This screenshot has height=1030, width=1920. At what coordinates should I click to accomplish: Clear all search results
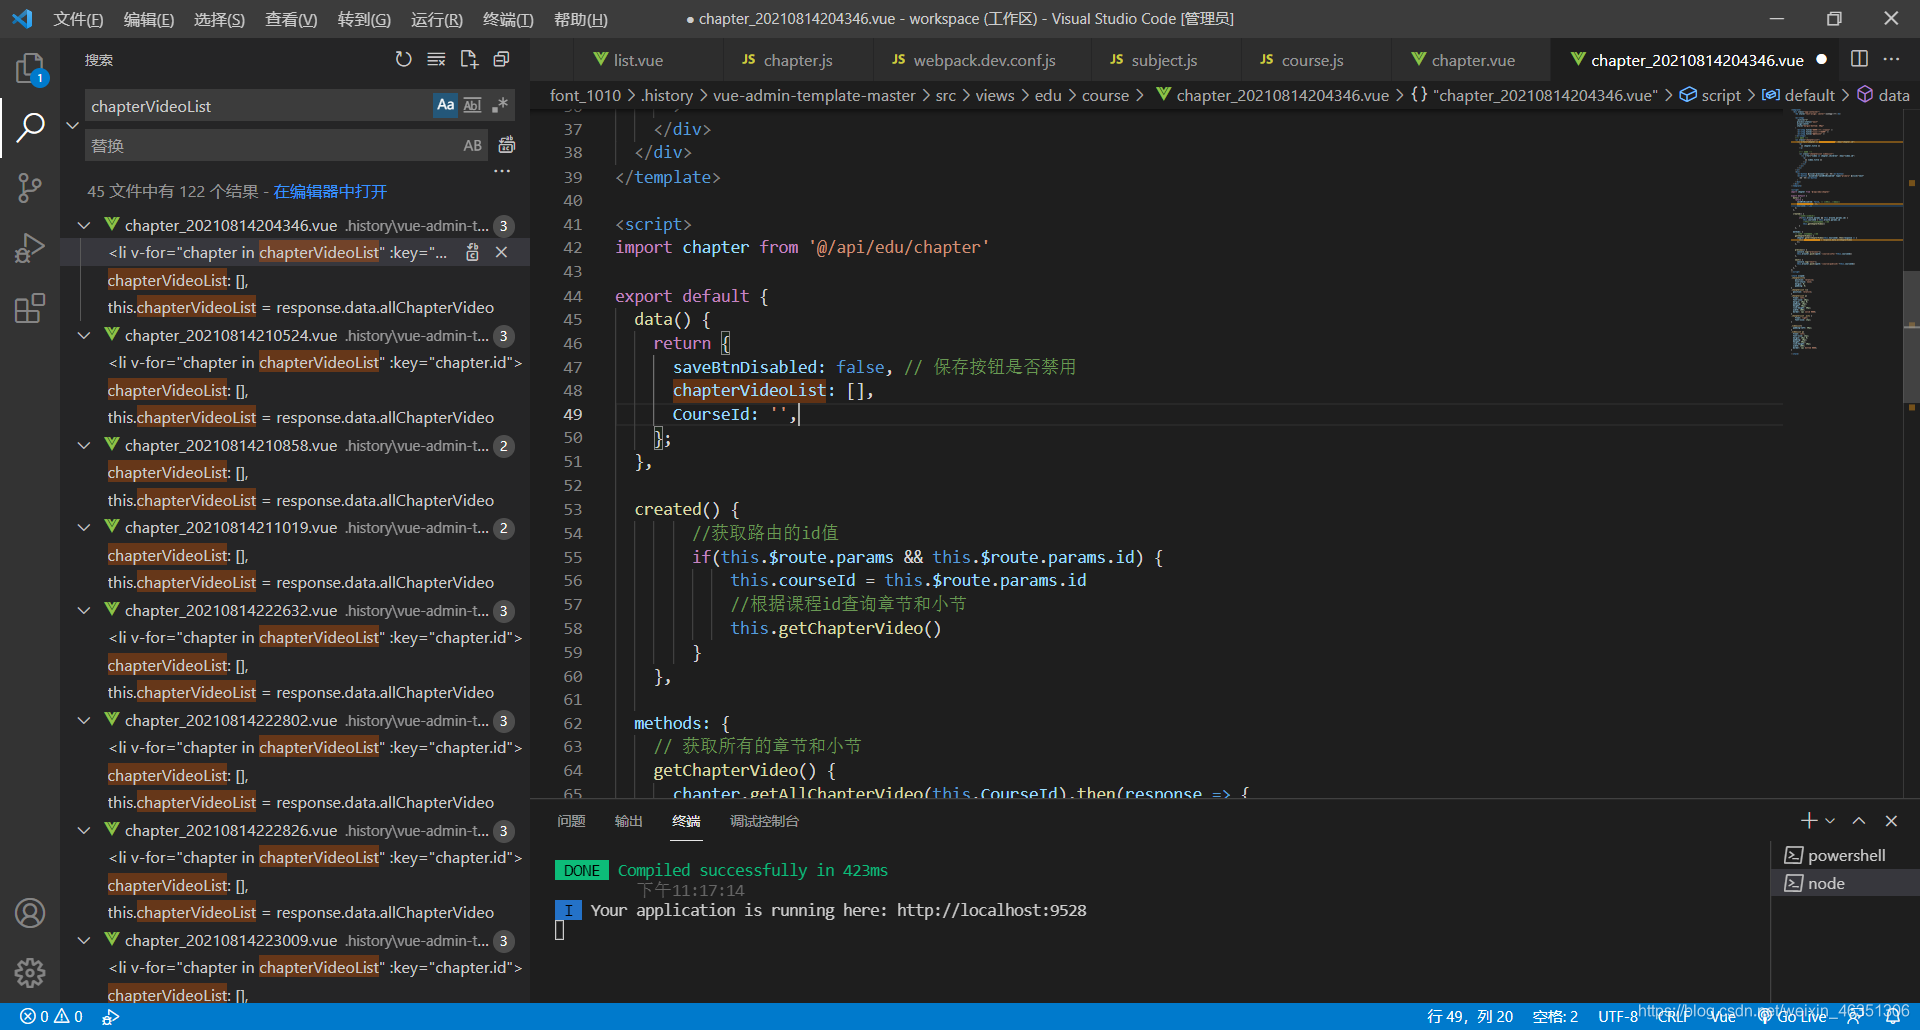pos(436,60)
